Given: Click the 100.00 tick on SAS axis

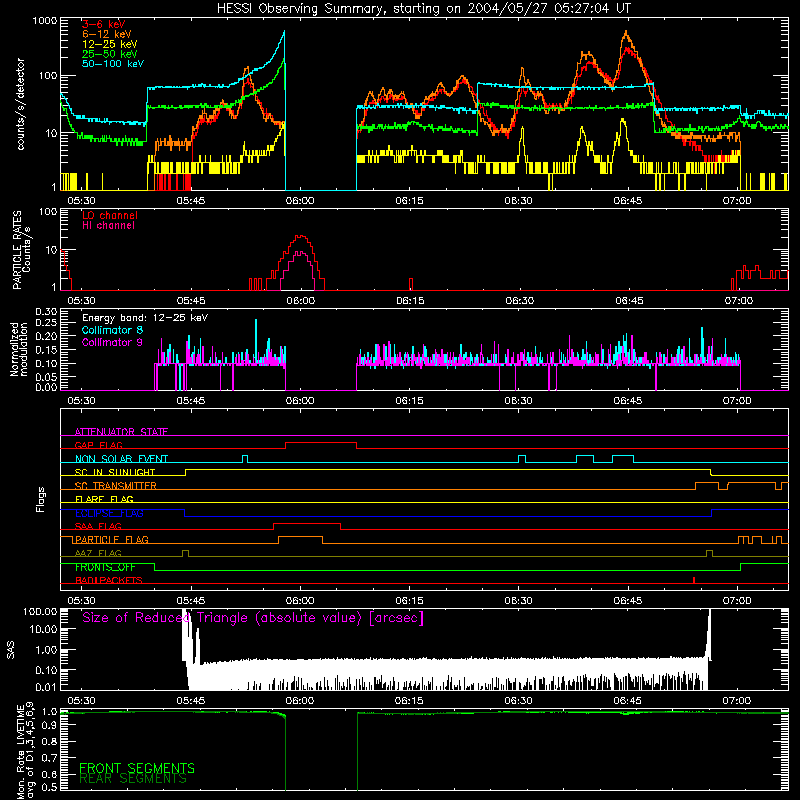Looking at the screenshot, I should 40,612.
